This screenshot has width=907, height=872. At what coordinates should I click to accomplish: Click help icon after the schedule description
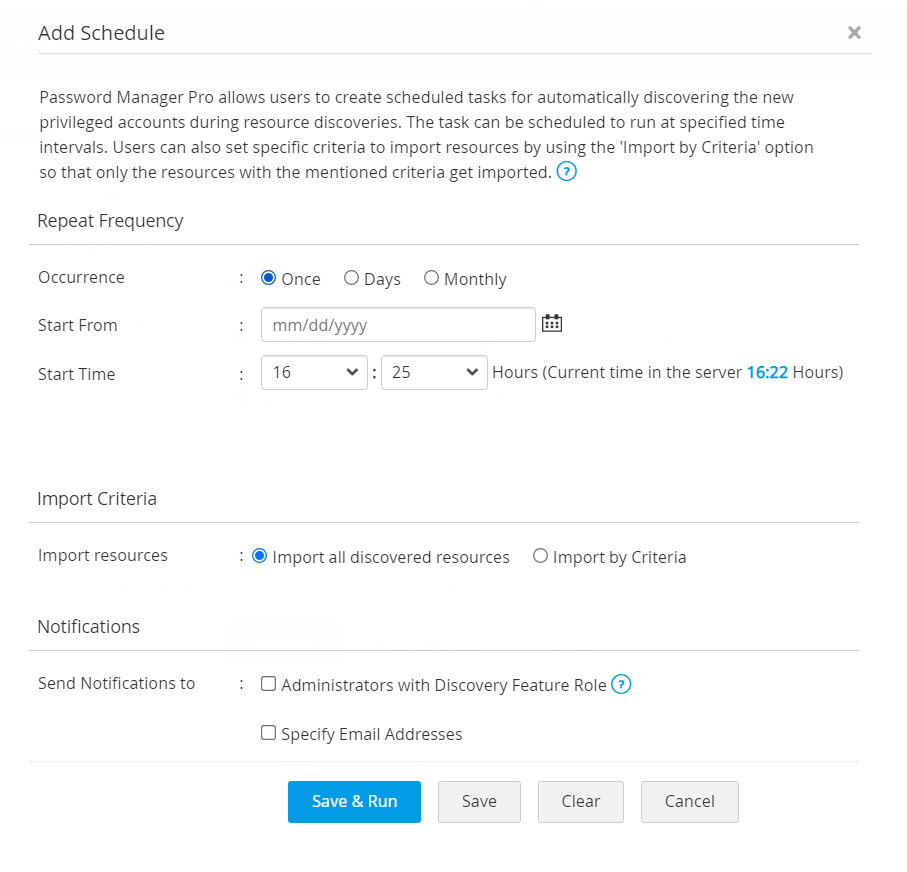tap(567, 172)
